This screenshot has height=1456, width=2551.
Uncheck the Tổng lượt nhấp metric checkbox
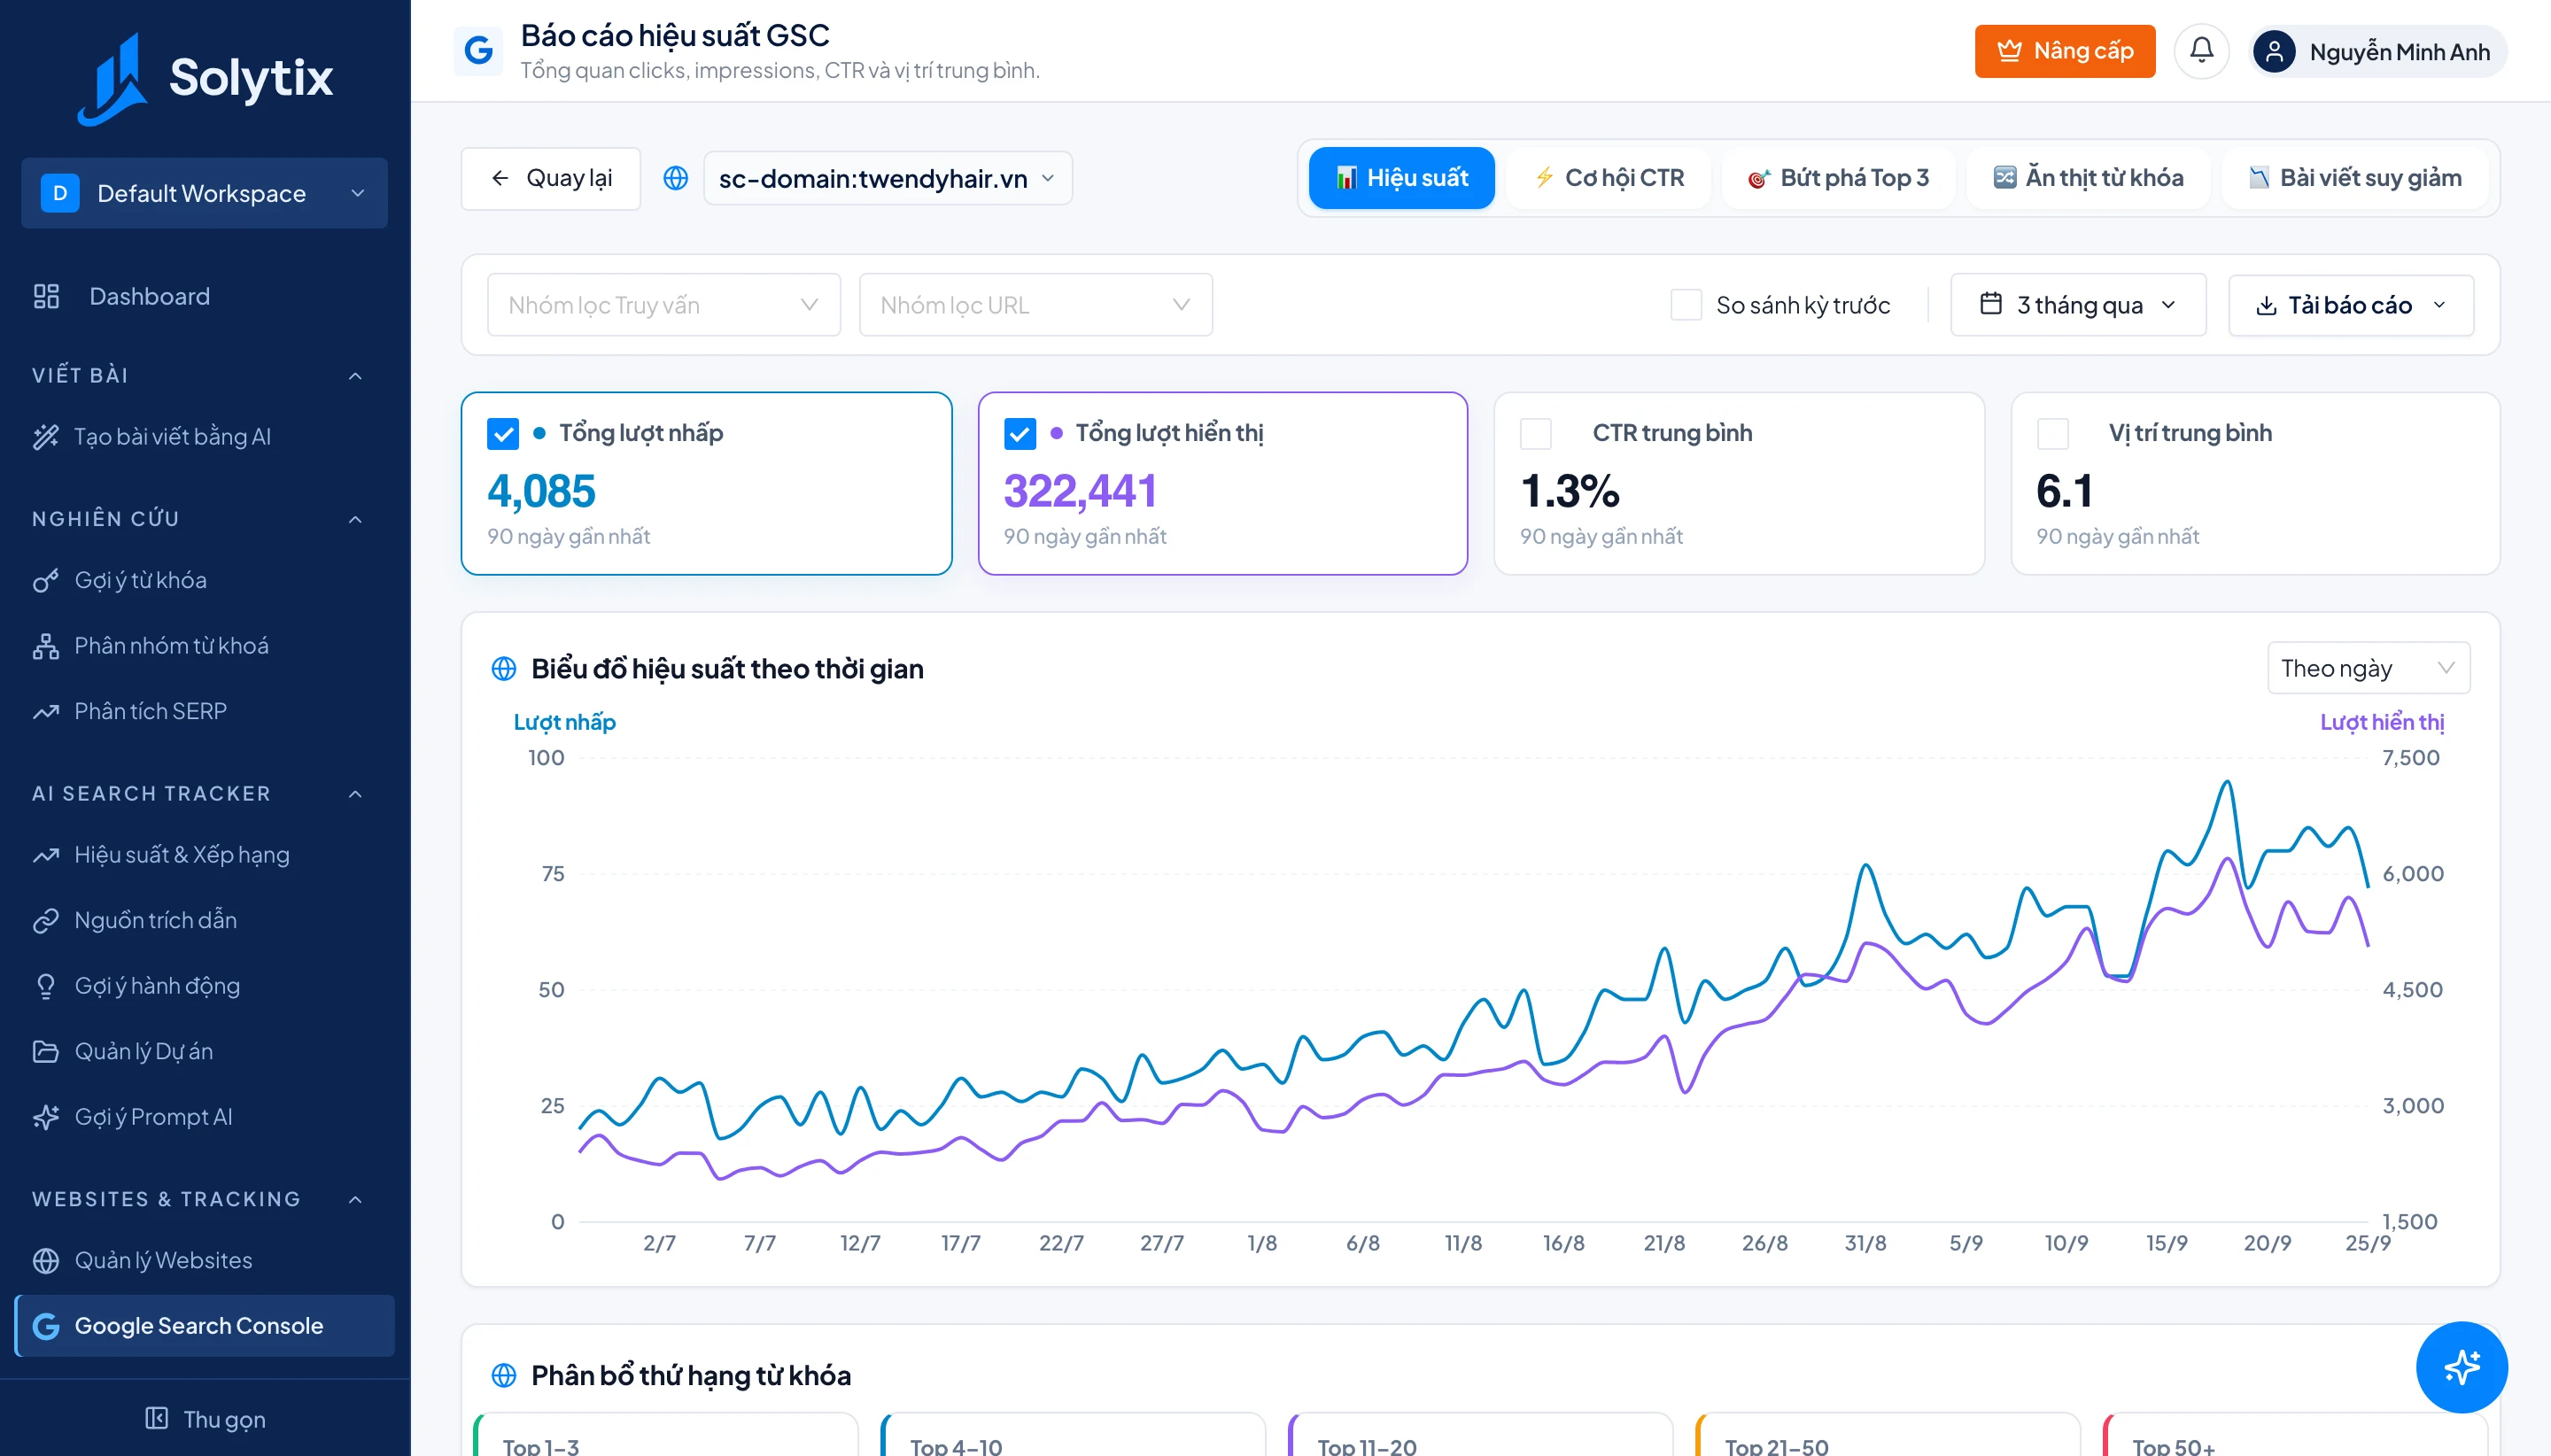pyautogui.click(x=503, y=433)
